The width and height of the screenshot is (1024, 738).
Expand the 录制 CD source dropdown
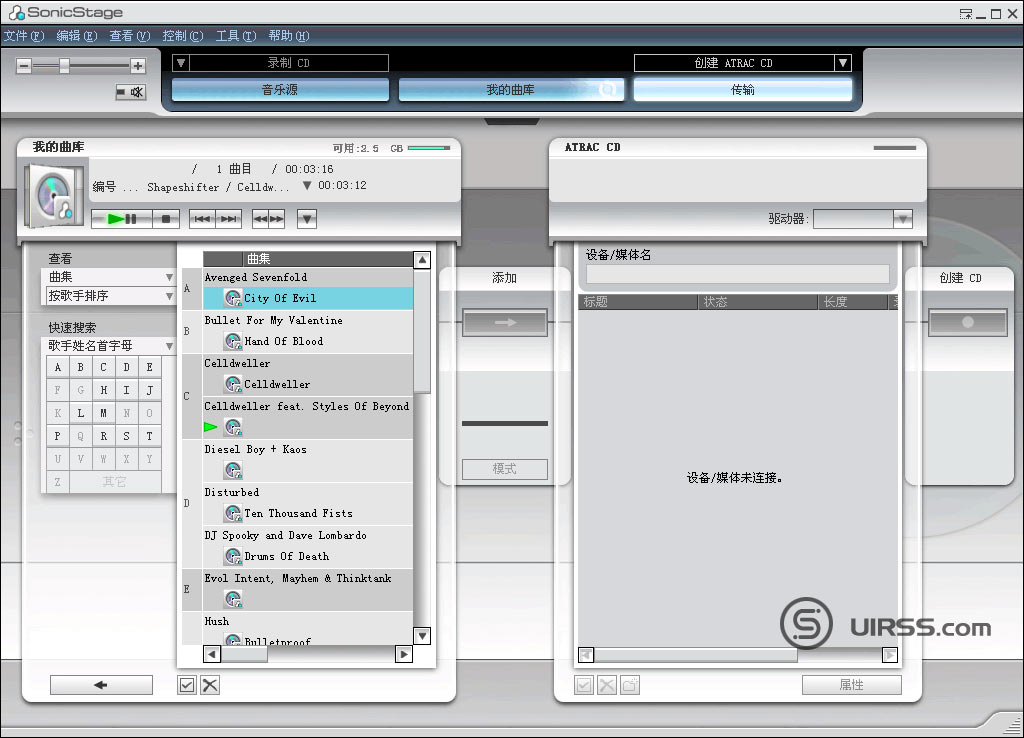[x=181, y=63]
